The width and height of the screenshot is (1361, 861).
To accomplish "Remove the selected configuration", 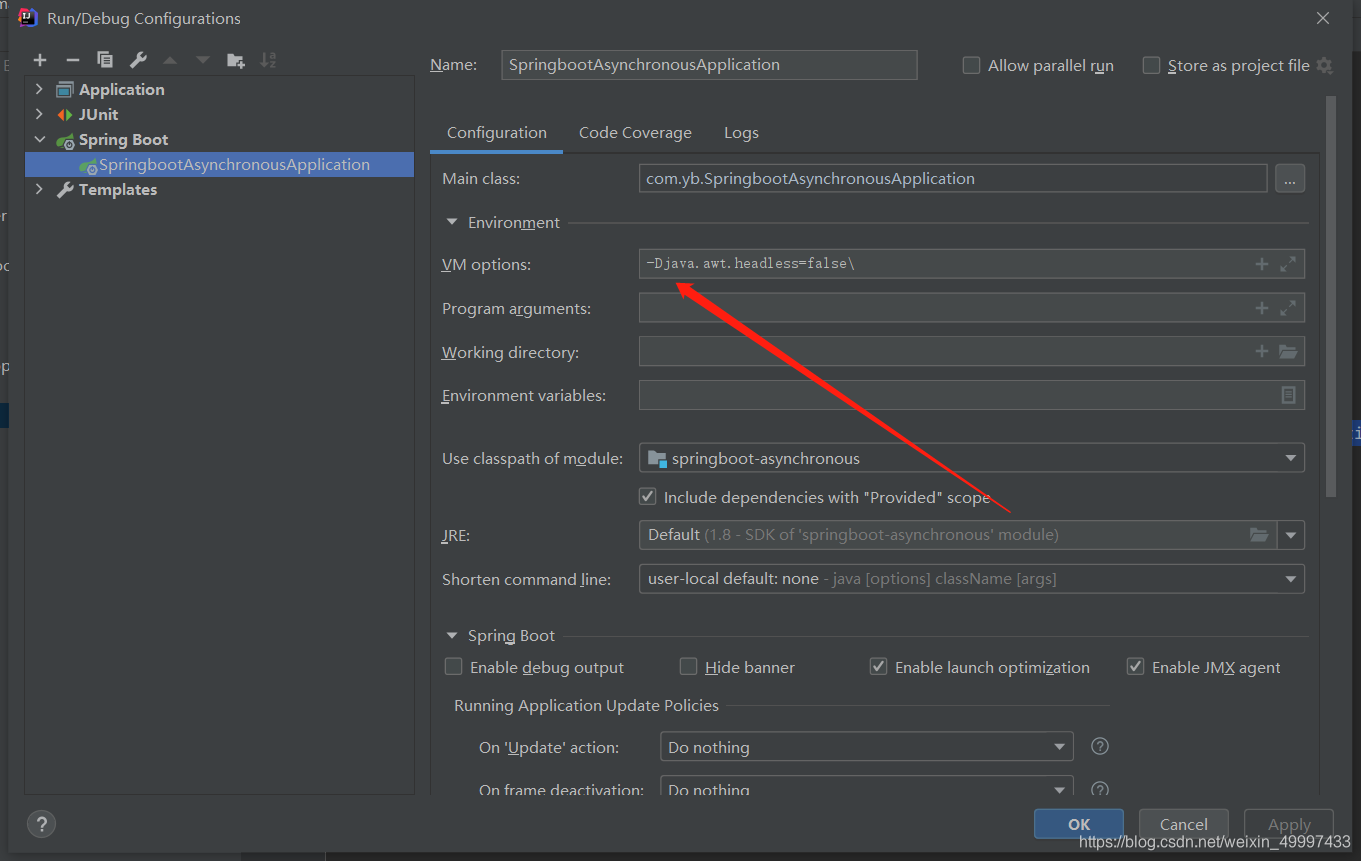I will 72,59.
